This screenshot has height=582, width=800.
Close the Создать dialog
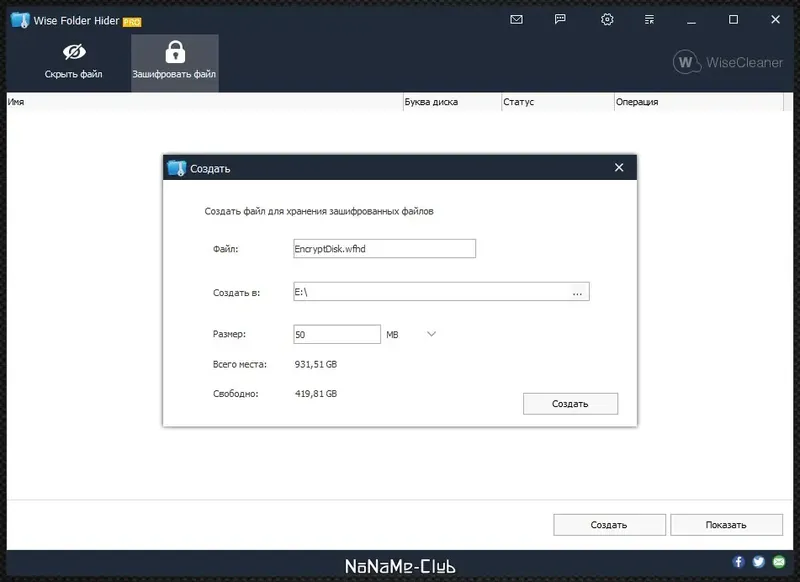[619, 167]
